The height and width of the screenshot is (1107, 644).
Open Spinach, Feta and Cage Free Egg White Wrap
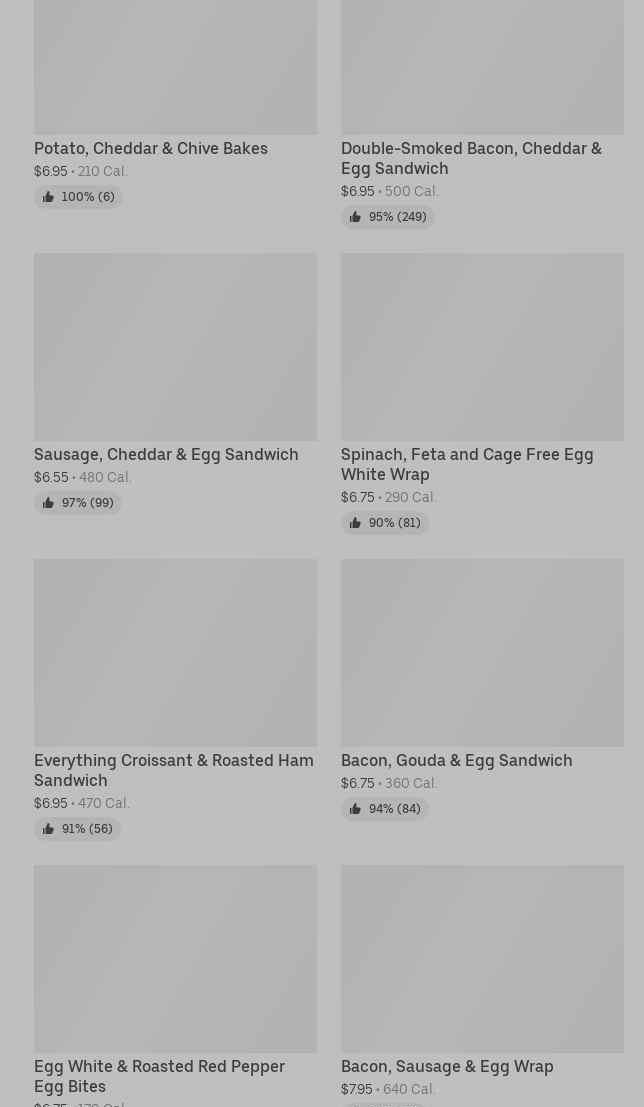click(467, 464)
